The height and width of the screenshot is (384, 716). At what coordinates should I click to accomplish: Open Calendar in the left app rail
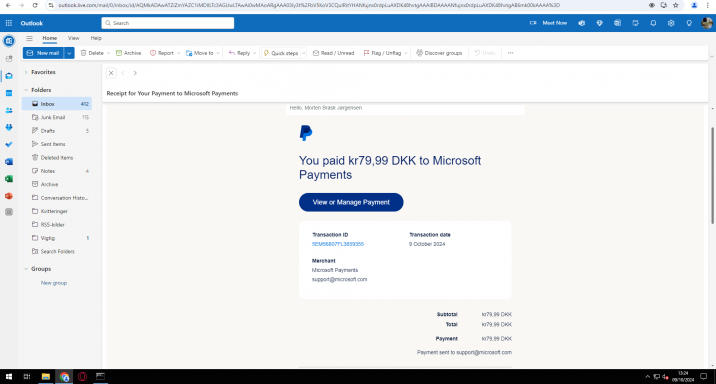(x=9, y=93)
